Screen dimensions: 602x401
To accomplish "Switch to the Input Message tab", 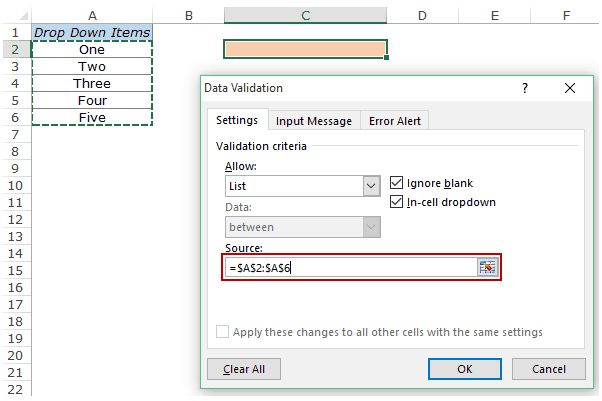I will [x=314, y=121].
